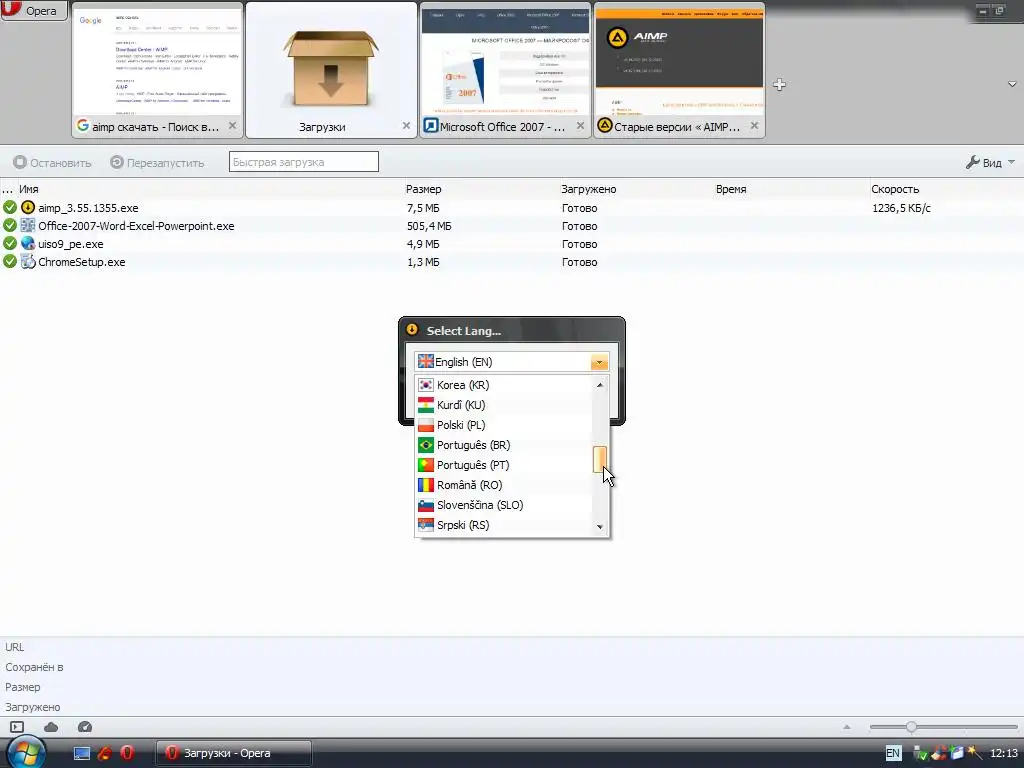Click the 1236,5 КБ/с speed value
Viewport: 1024px width, 768px height.
pyautogui.click(x=901, y=208)
